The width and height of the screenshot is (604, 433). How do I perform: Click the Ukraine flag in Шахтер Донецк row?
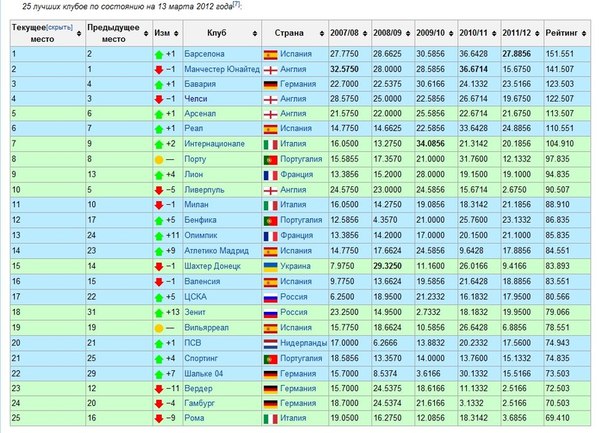270,268
